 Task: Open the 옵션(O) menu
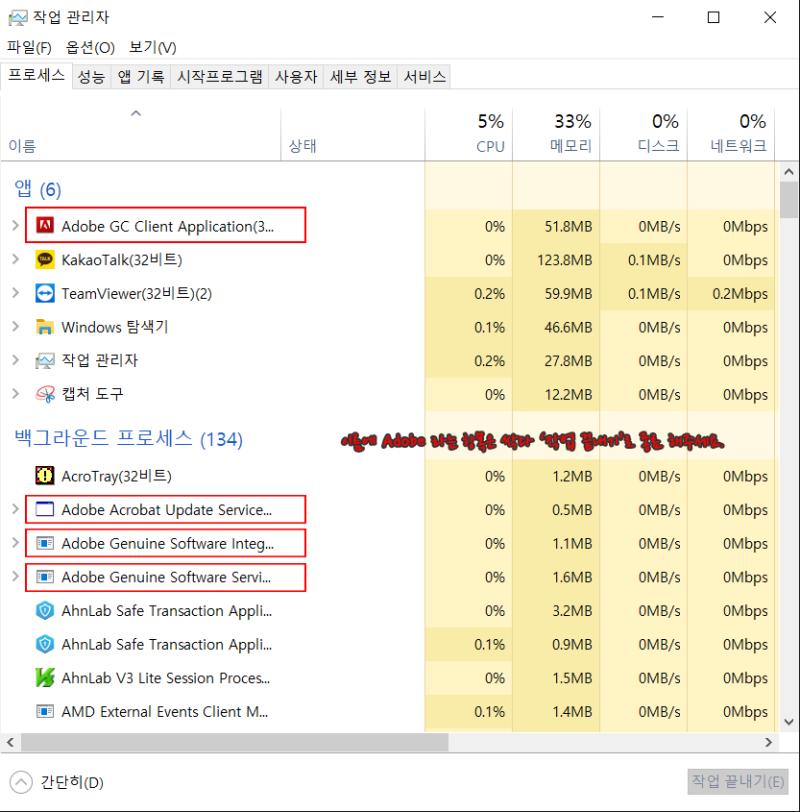pyautogui.click(x=90, y=48)
